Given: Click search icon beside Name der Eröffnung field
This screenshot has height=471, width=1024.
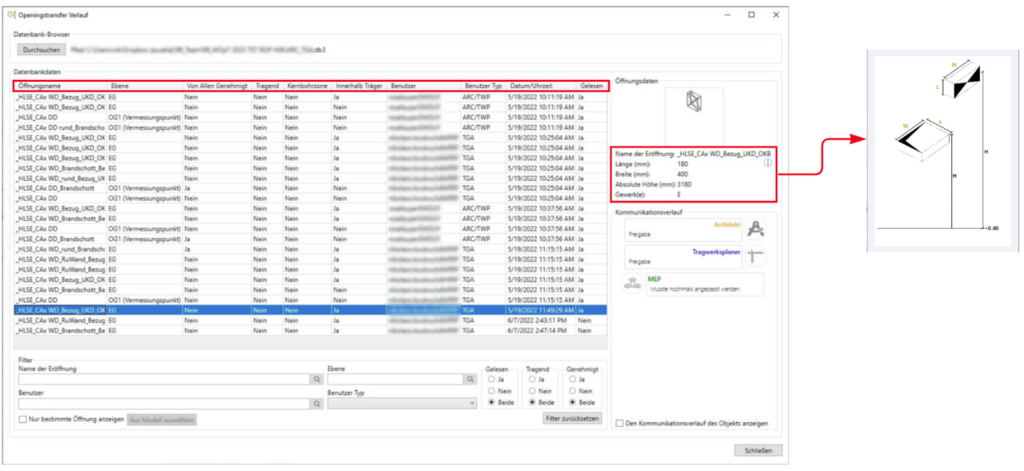Looking at the screenshot, I should [x=317, y=380].
